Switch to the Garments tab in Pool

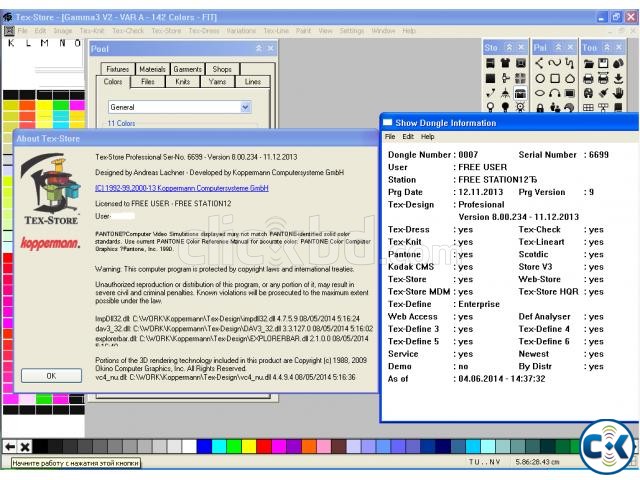187,69
